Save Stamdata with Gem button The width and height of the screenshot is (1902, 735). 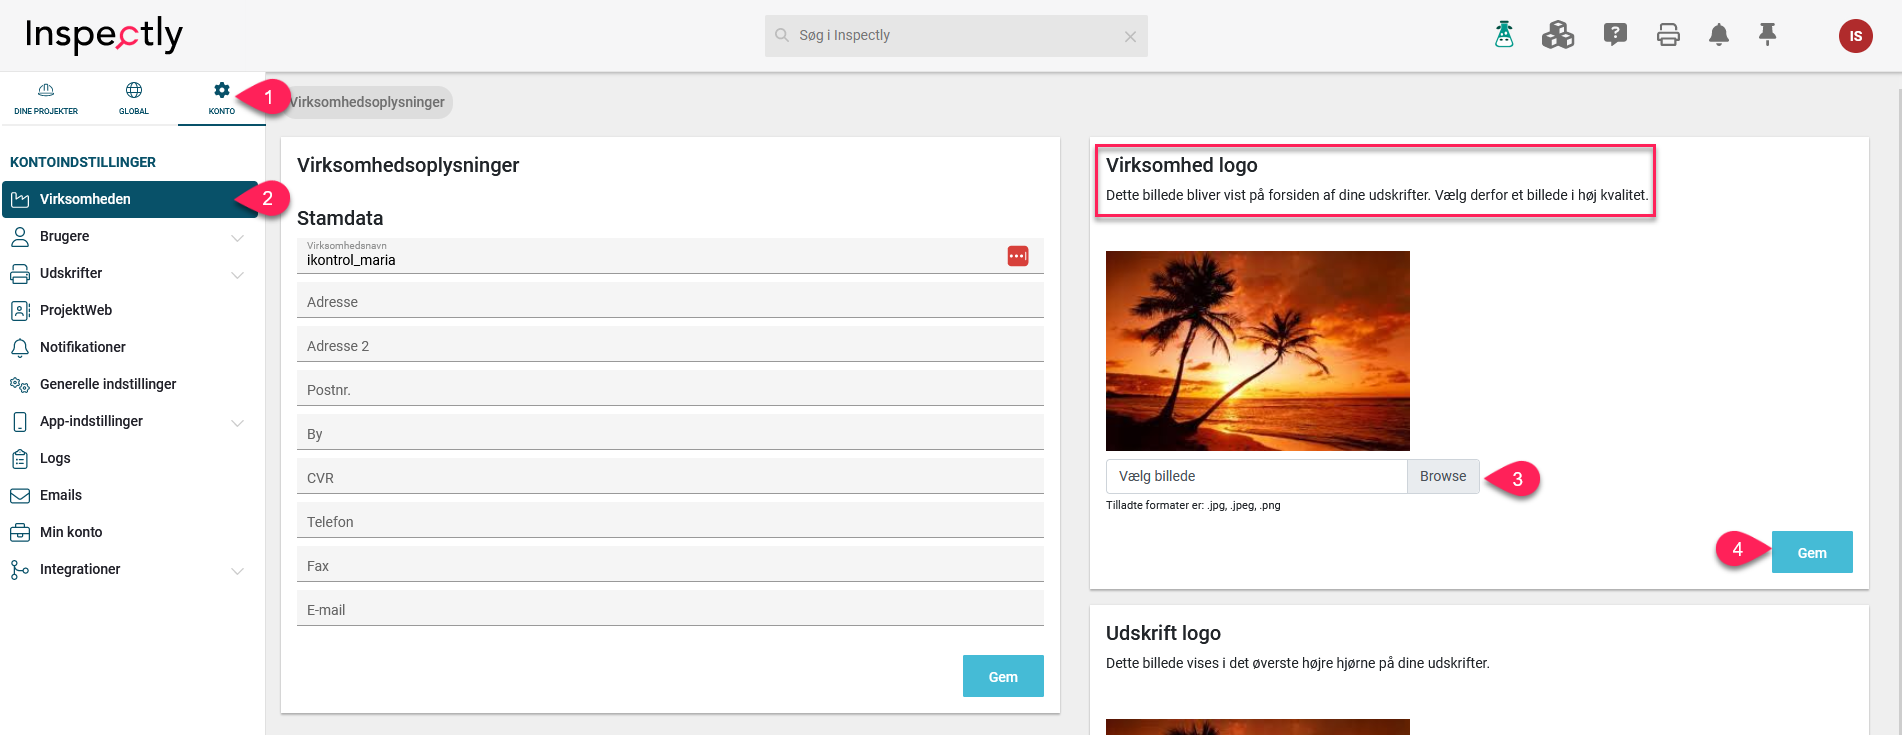pos(1003,676)
